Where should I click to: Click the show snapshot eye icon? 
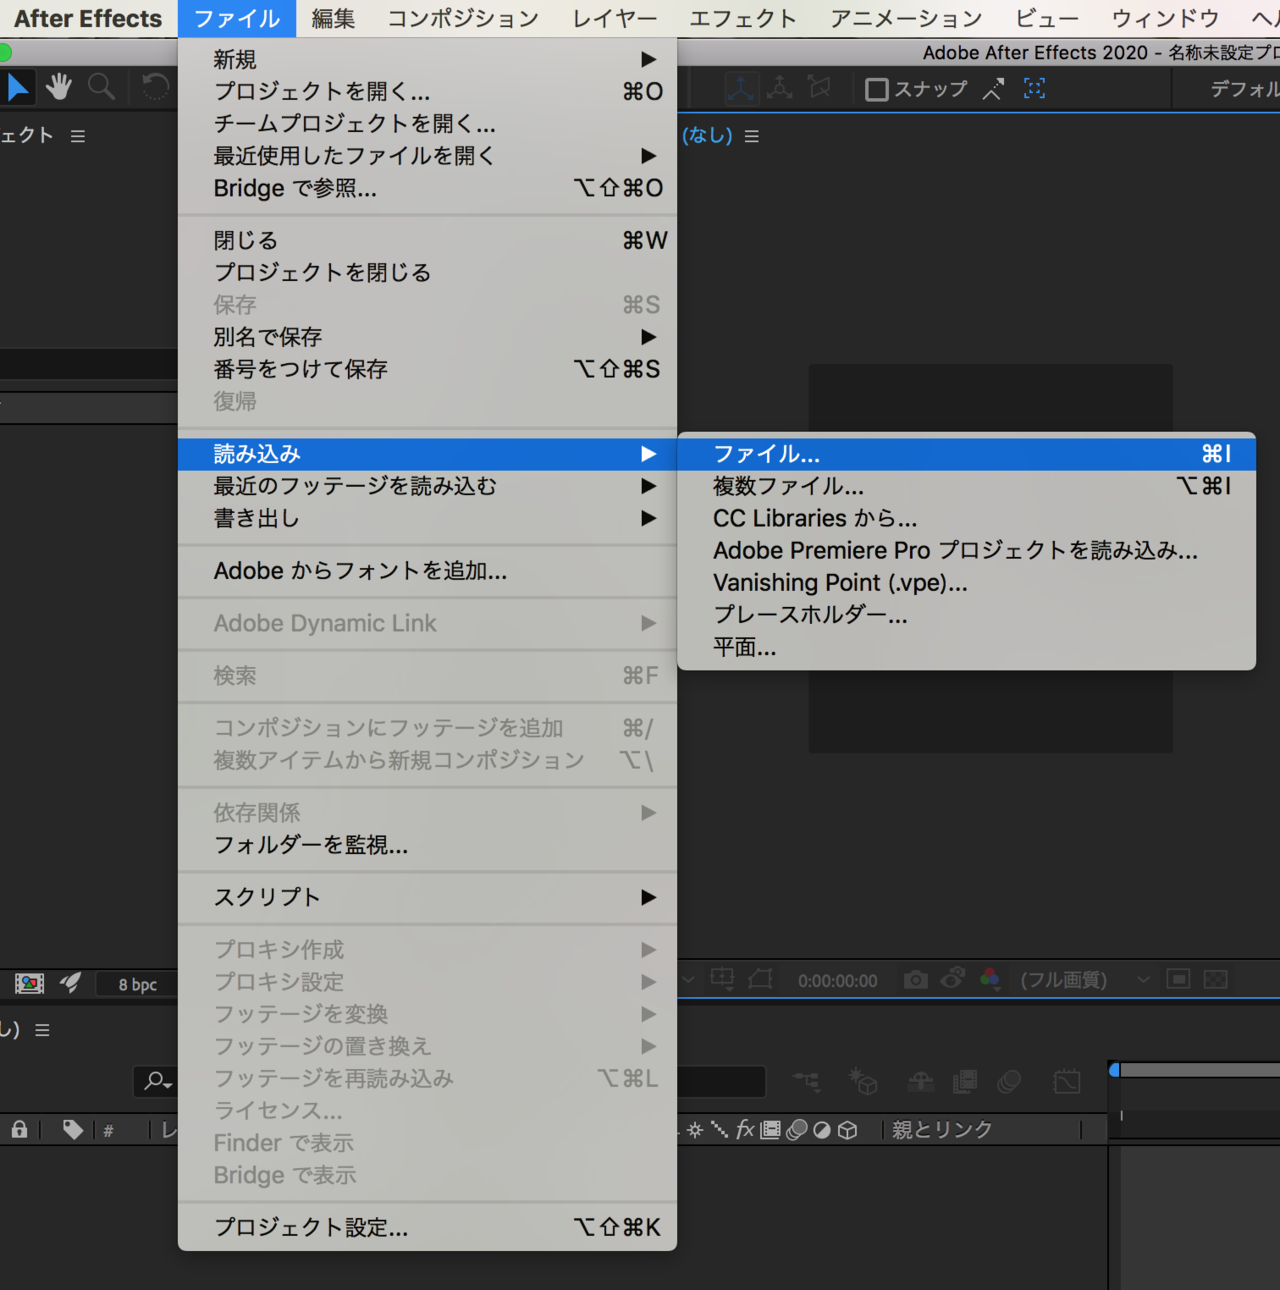tap(953, 979)
